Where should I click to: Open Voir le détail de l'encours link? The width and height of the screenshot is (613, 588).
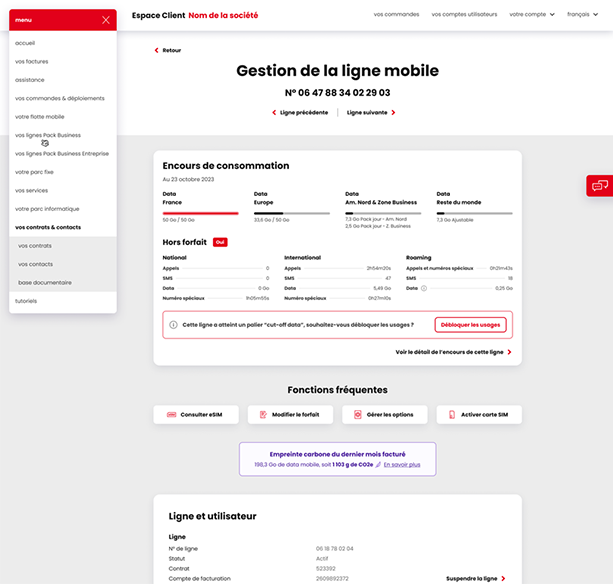pyautogui.click(x=449, y=352)
